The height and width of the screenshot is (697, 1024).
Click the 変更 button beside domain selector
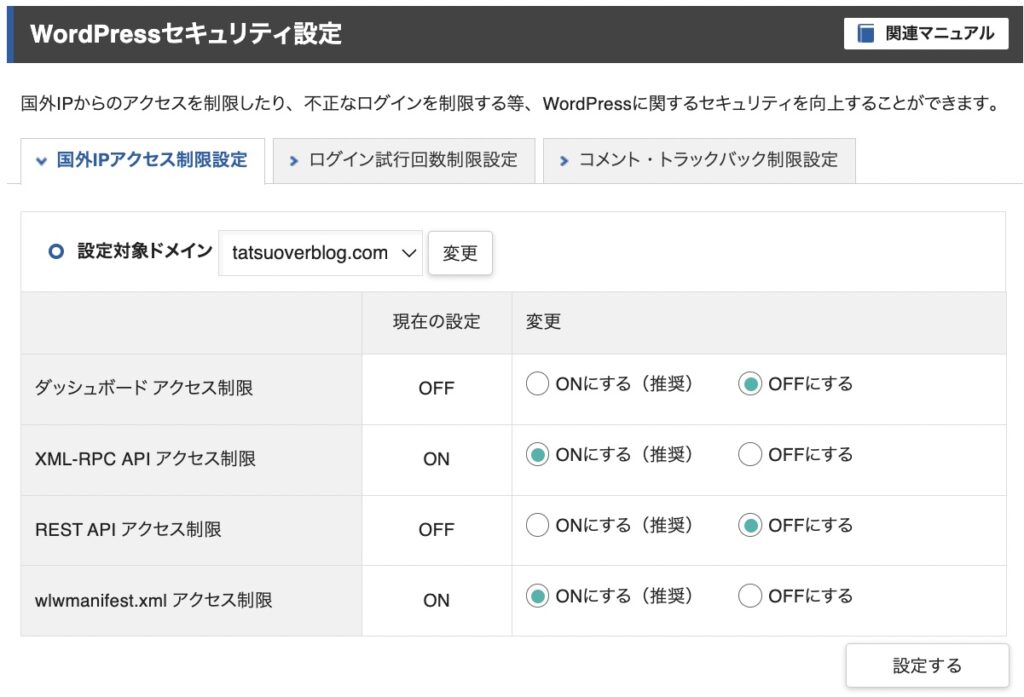460,253
